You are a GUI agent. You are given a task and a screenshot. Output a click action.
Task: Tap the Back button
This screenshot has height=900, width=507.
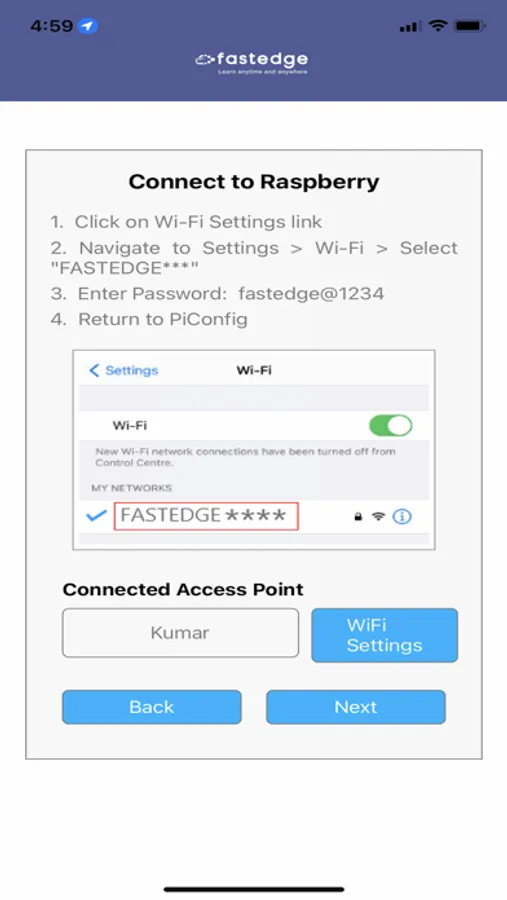[152, 707]
